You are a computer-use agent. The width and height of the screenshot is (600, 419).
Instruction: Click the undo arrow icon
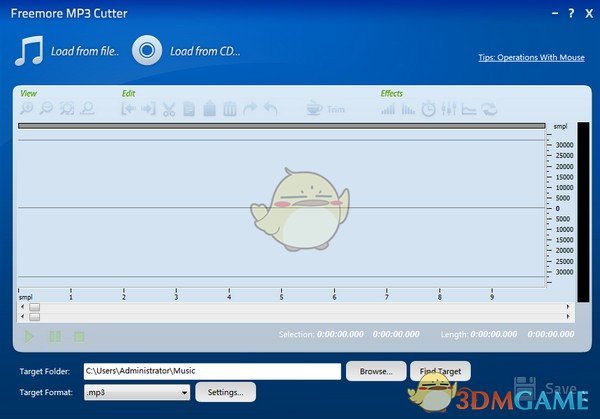(x=270, y=109)
